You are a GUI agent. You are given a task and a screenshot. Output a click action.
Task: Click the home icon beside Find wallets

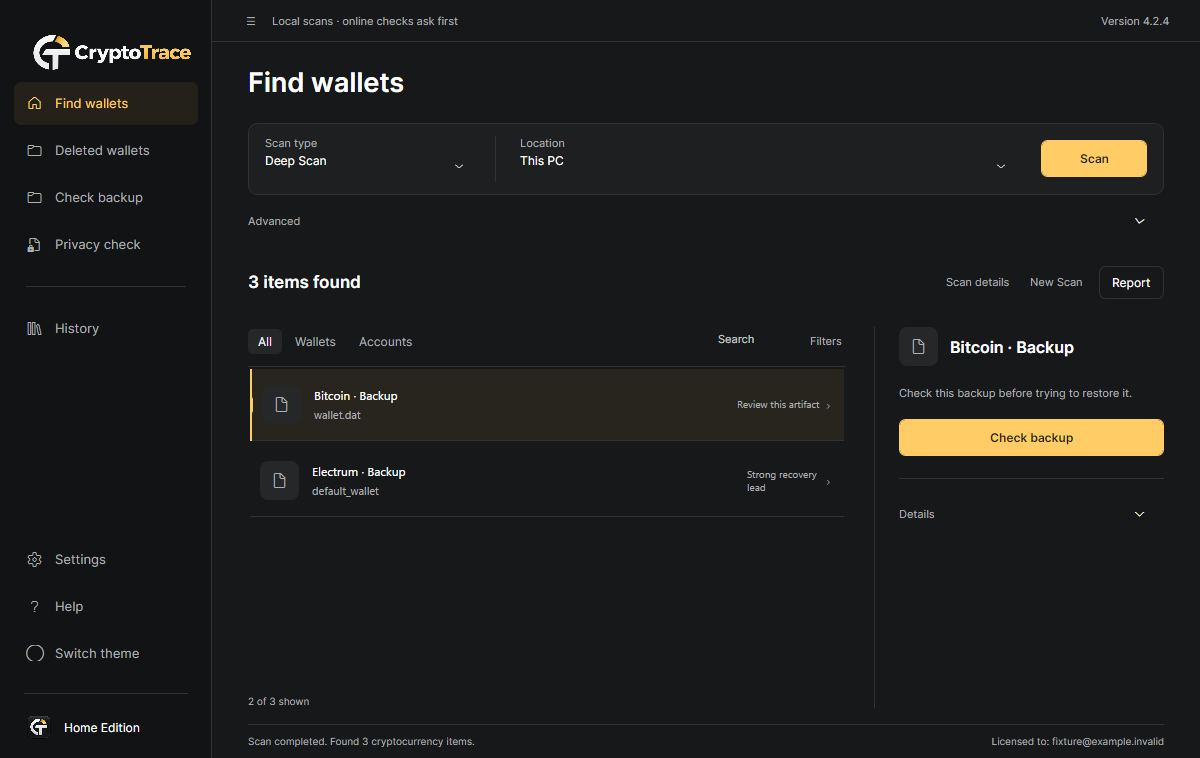pos(35,103)
